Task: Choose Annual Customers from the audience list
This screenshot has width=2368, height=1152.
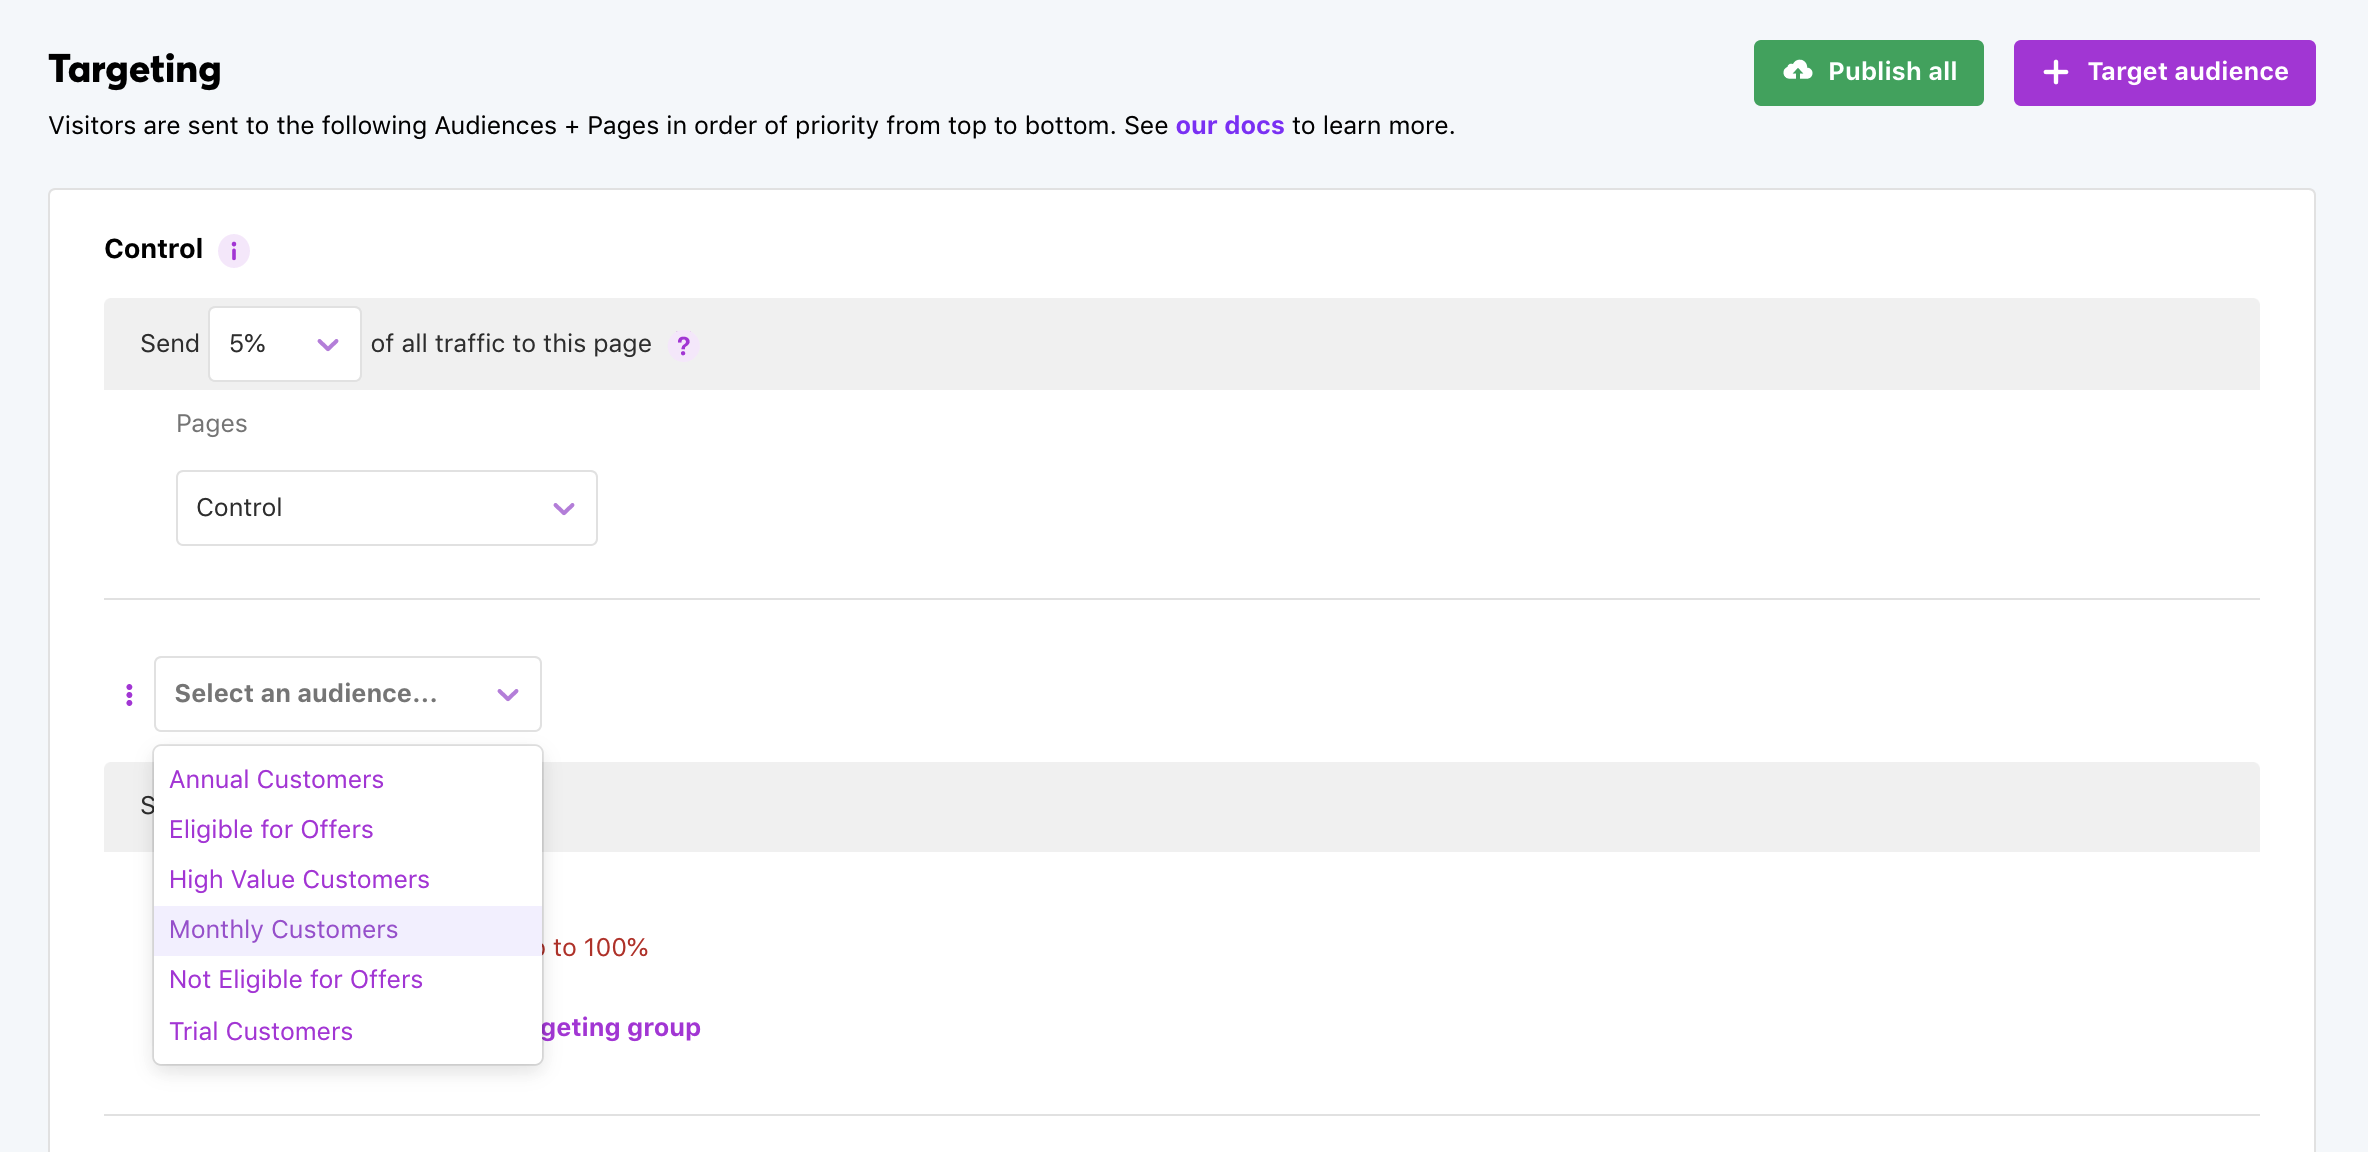Action: tap(276, 780)
